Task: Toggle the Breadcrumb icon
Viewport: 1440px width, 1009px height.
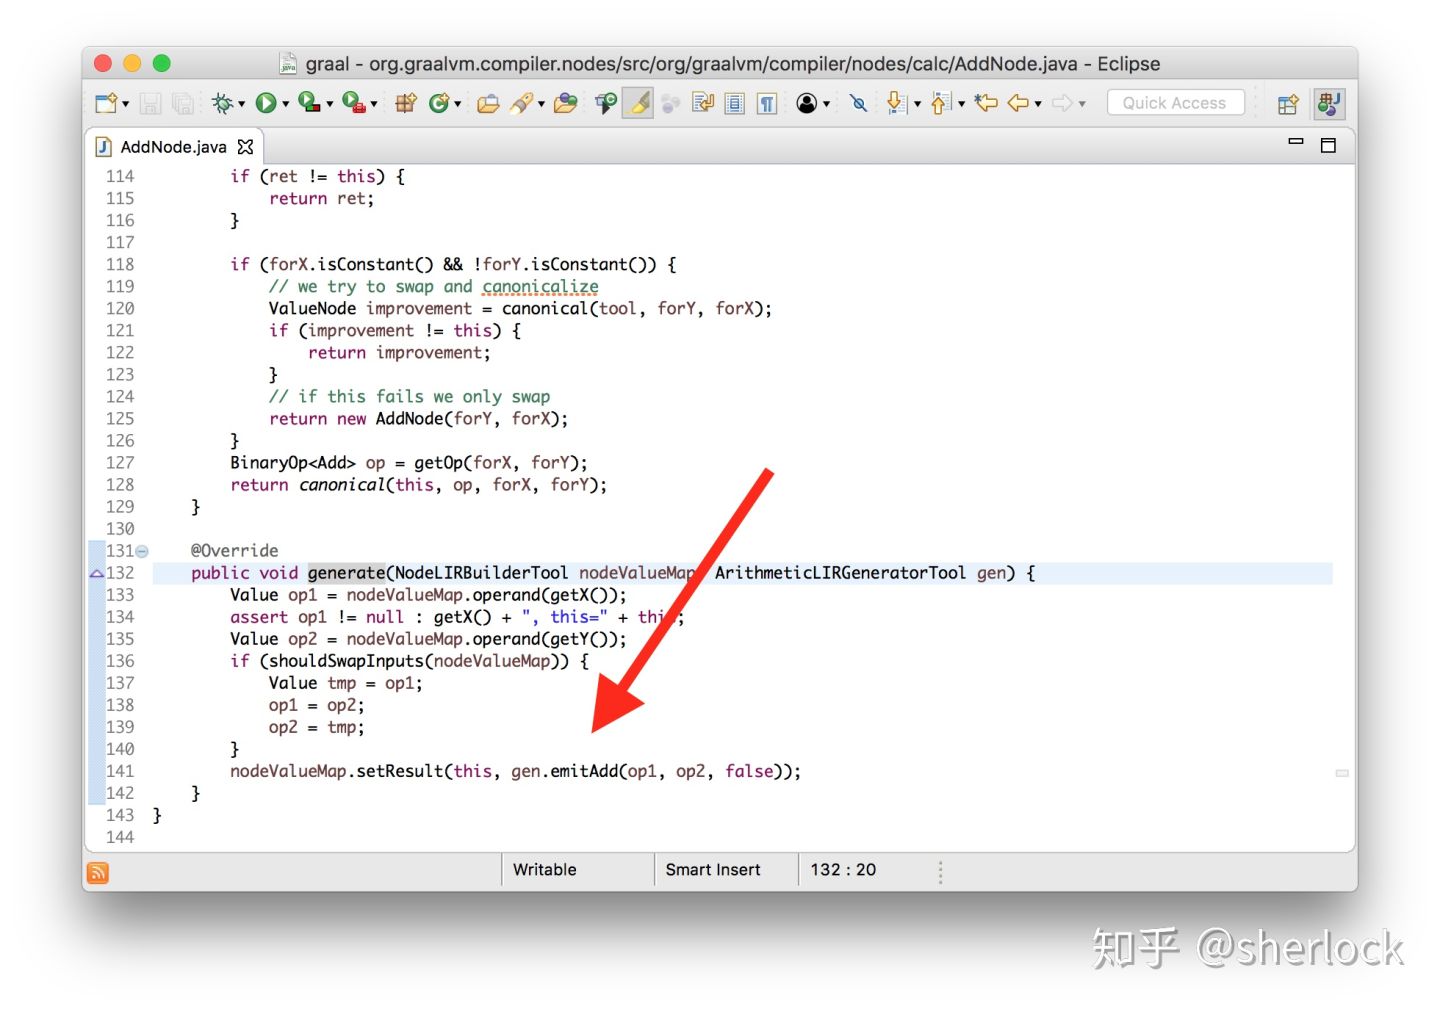Action: click(606, 103)
